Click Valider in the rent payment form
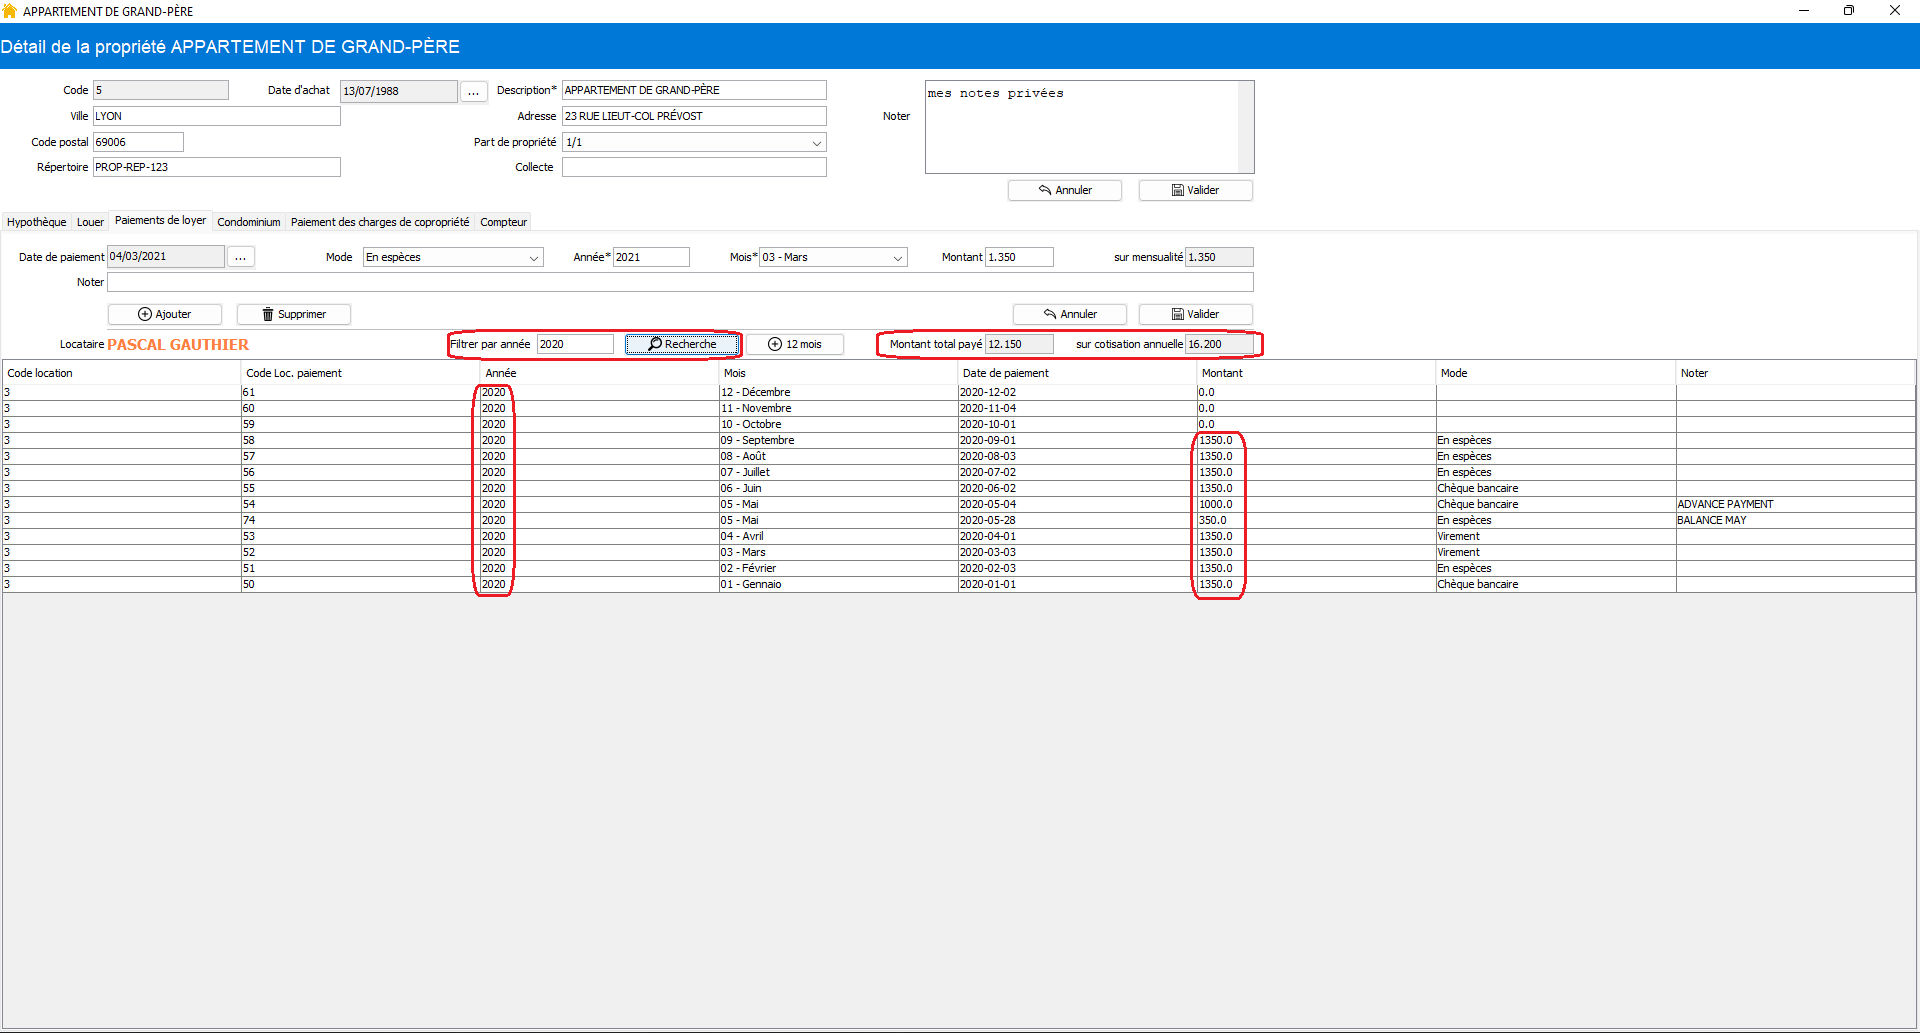 [1196, 314]
